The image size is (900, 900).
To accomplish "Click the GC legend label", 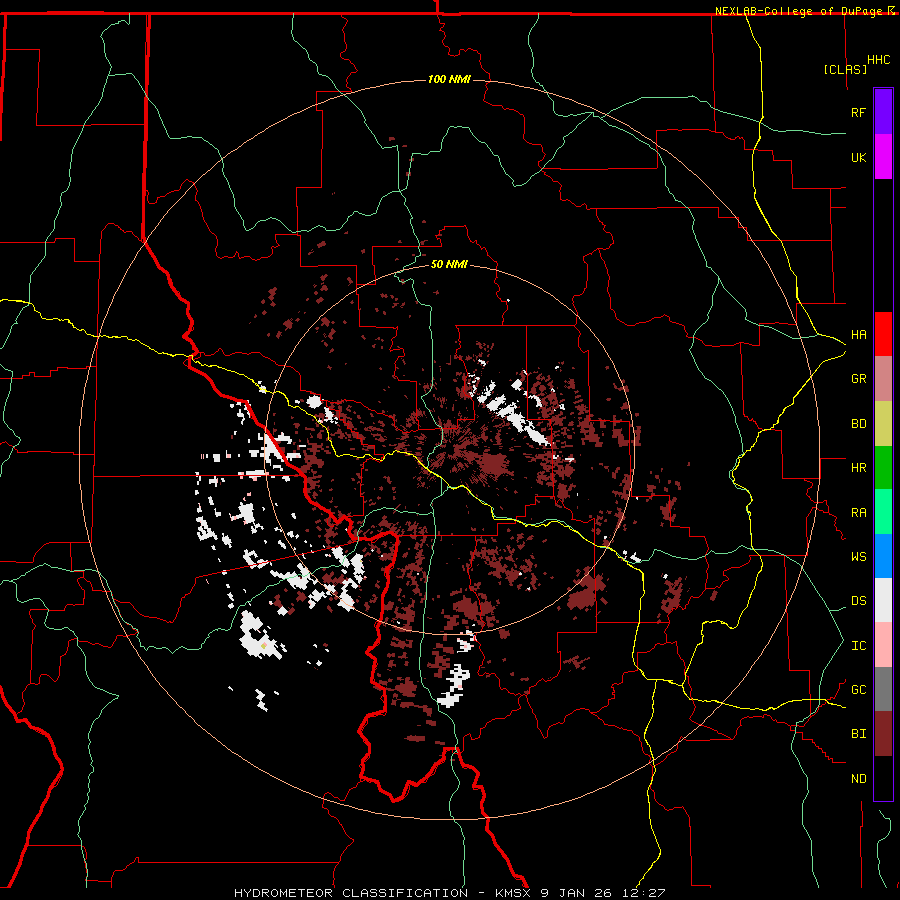I will click(858, 690).
